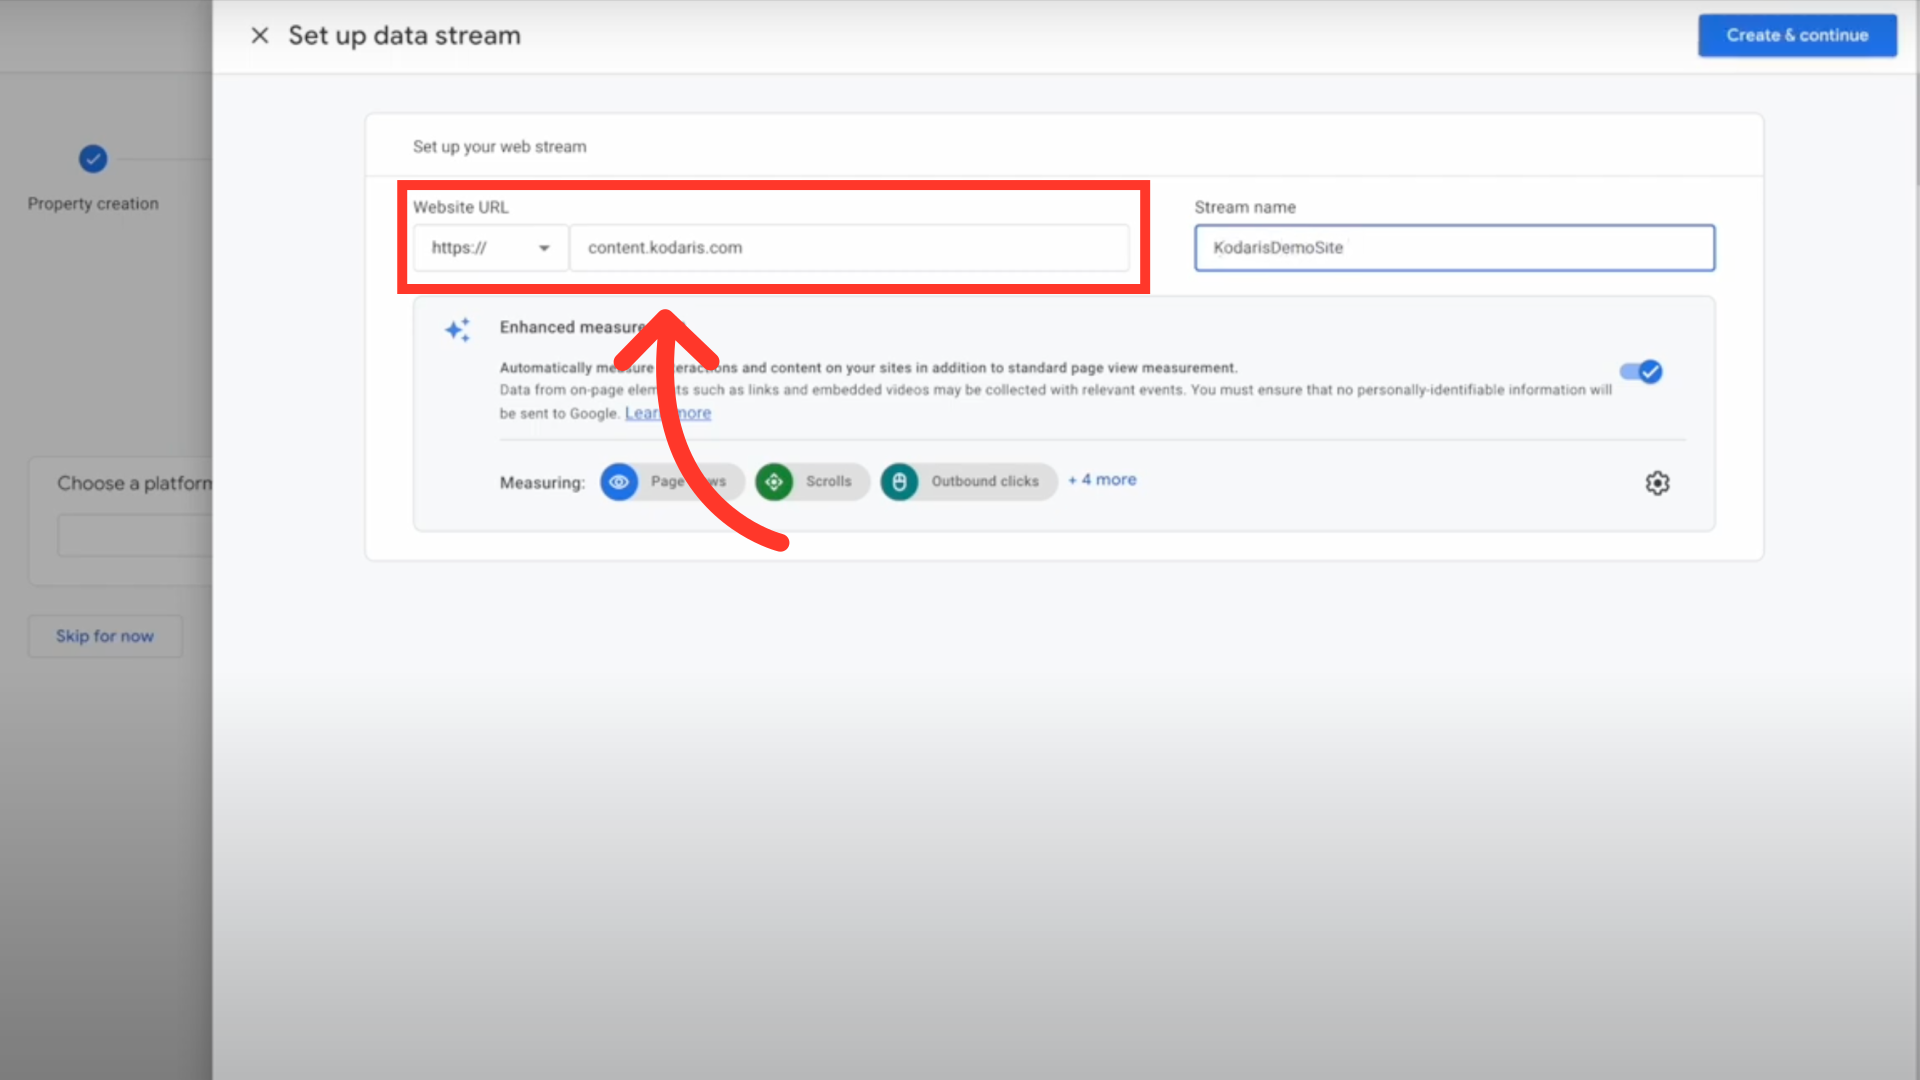The height and width of the screenshot is (1080, 1920).
Task: Open enhanced measurement settings gear
Action: [x=1657, y=483]
